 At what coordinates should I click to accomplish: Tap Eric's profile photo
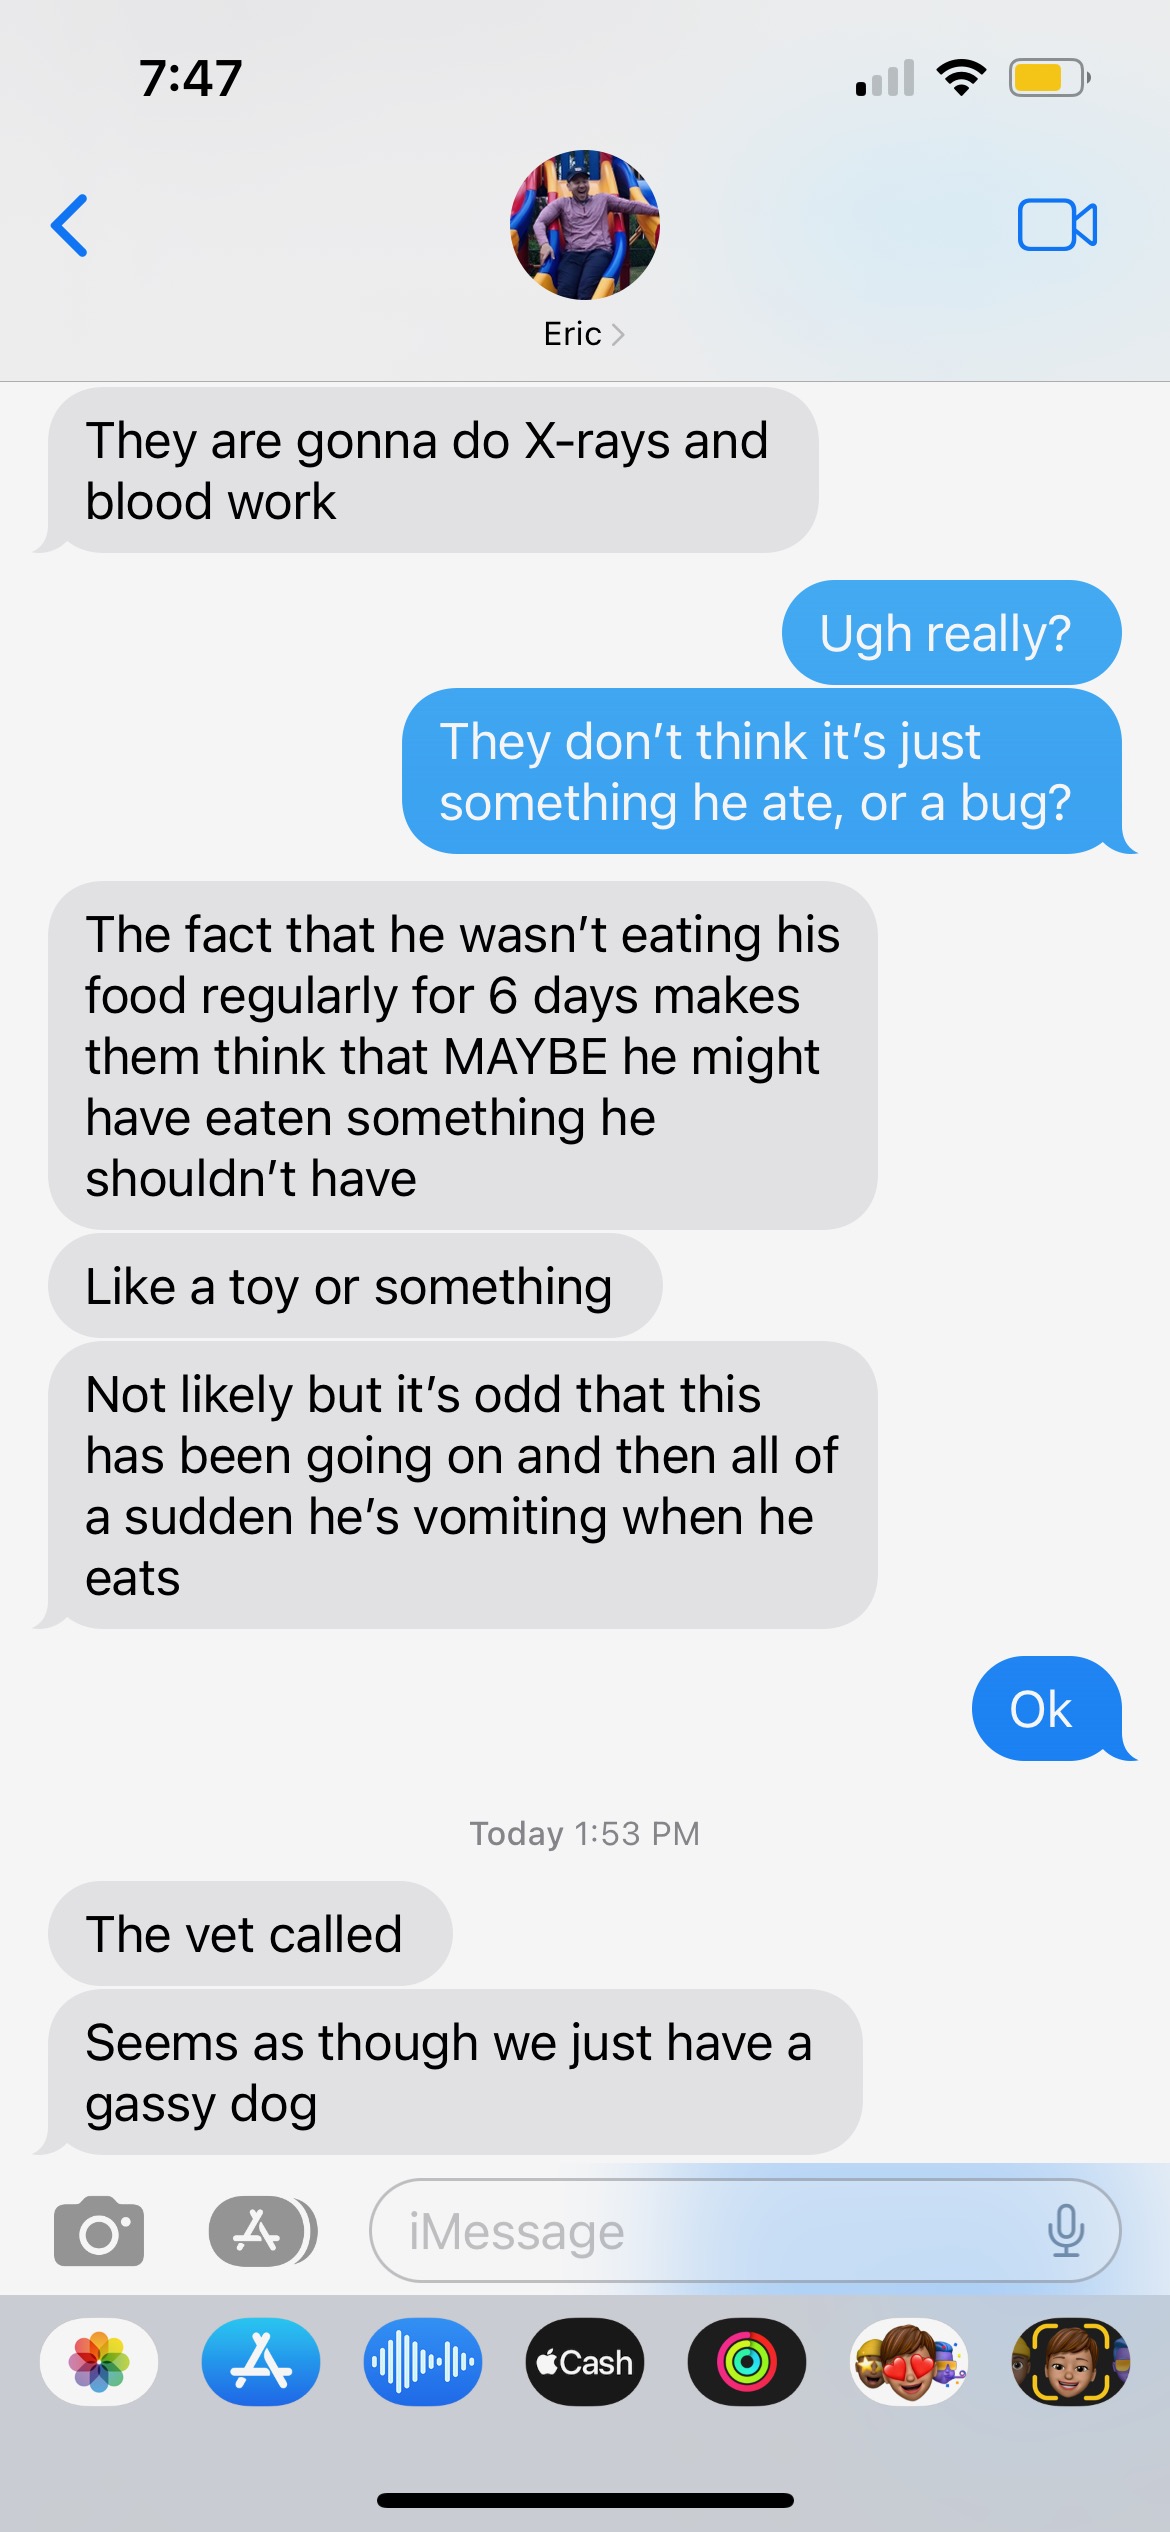click(585, 225)
